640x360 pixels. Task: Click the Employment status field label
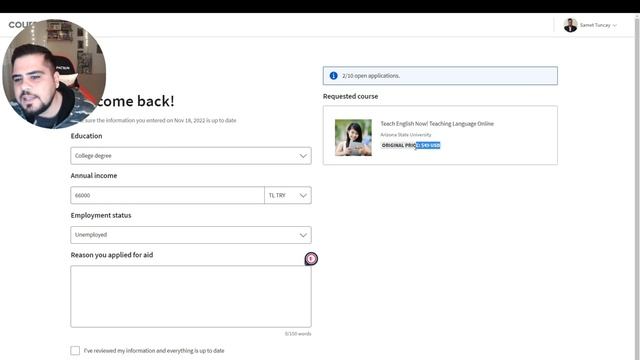click(101, 215)
